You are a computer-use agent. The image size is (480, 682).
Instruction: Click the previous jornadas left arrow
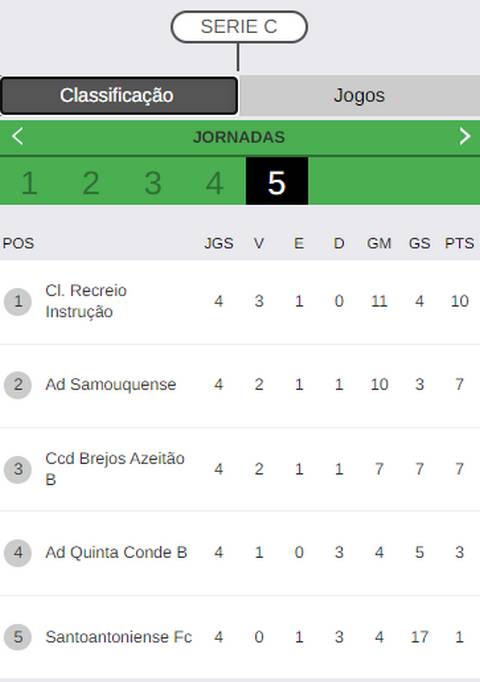tap(17, 137)
